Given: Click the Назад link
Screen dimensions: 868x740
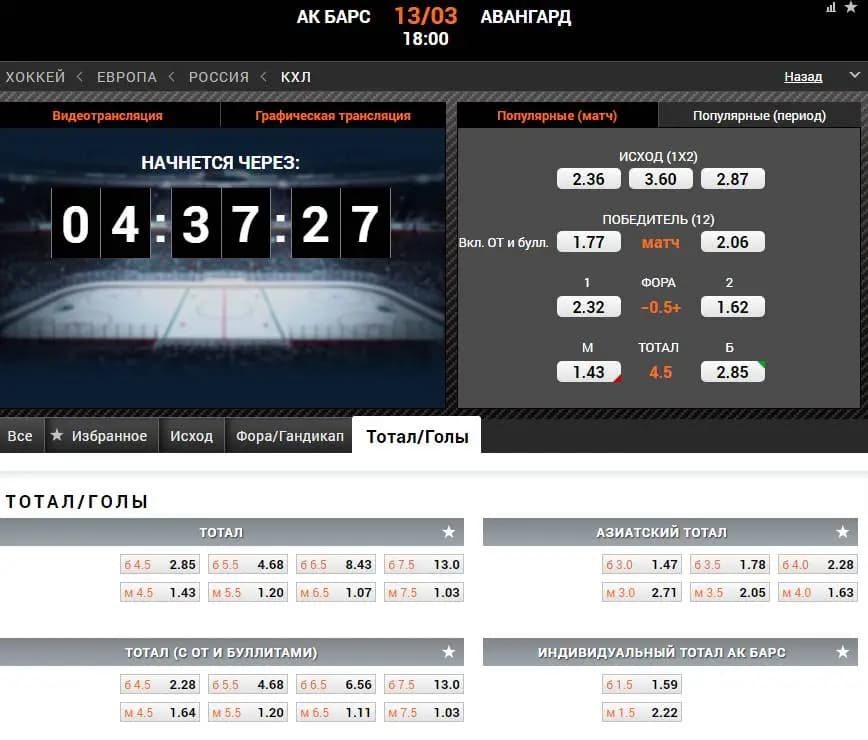Looking at the screenshot, I should [803, 77].
